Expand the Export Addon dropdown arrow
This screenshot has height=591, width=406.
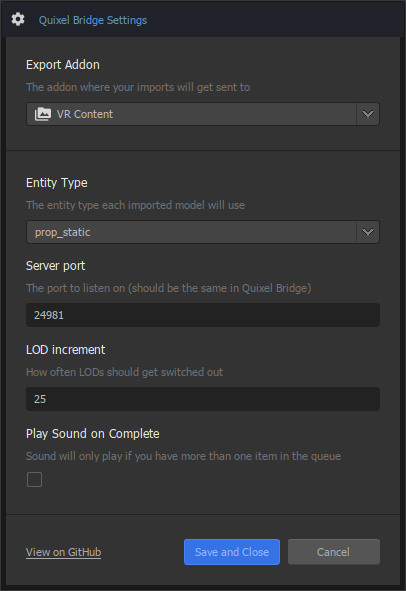368,114
